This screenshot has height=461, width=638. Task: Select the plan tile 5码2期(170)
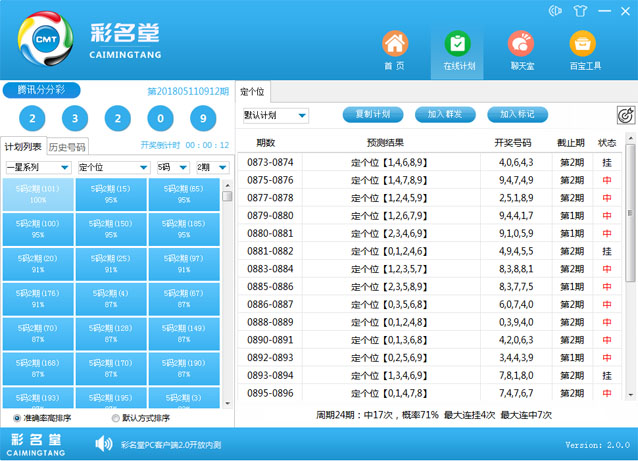(111, 369)
